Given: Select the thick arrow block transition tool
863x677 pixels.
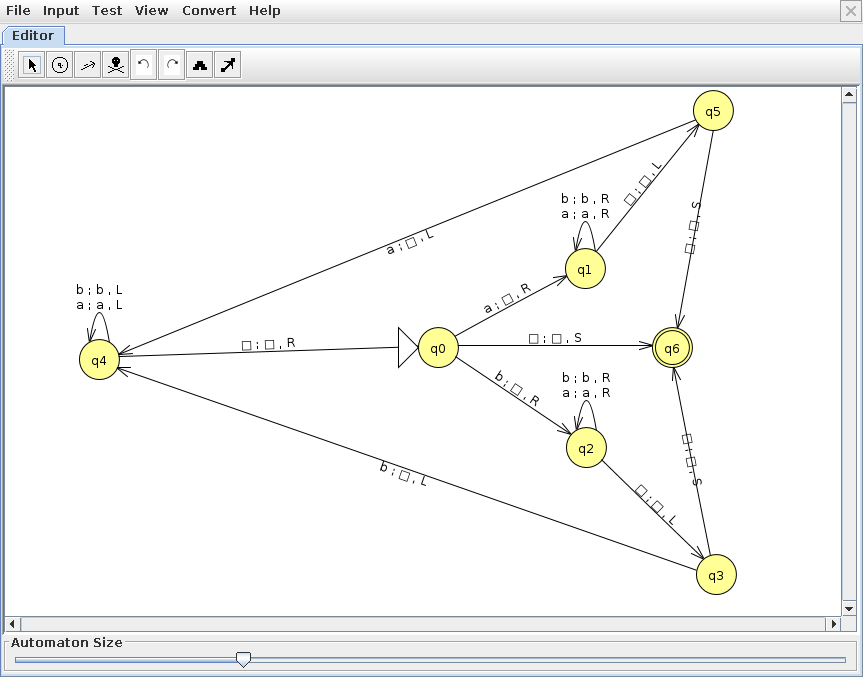Looking at the screenshot, I should pyautogui.click(x=228, y=65).
